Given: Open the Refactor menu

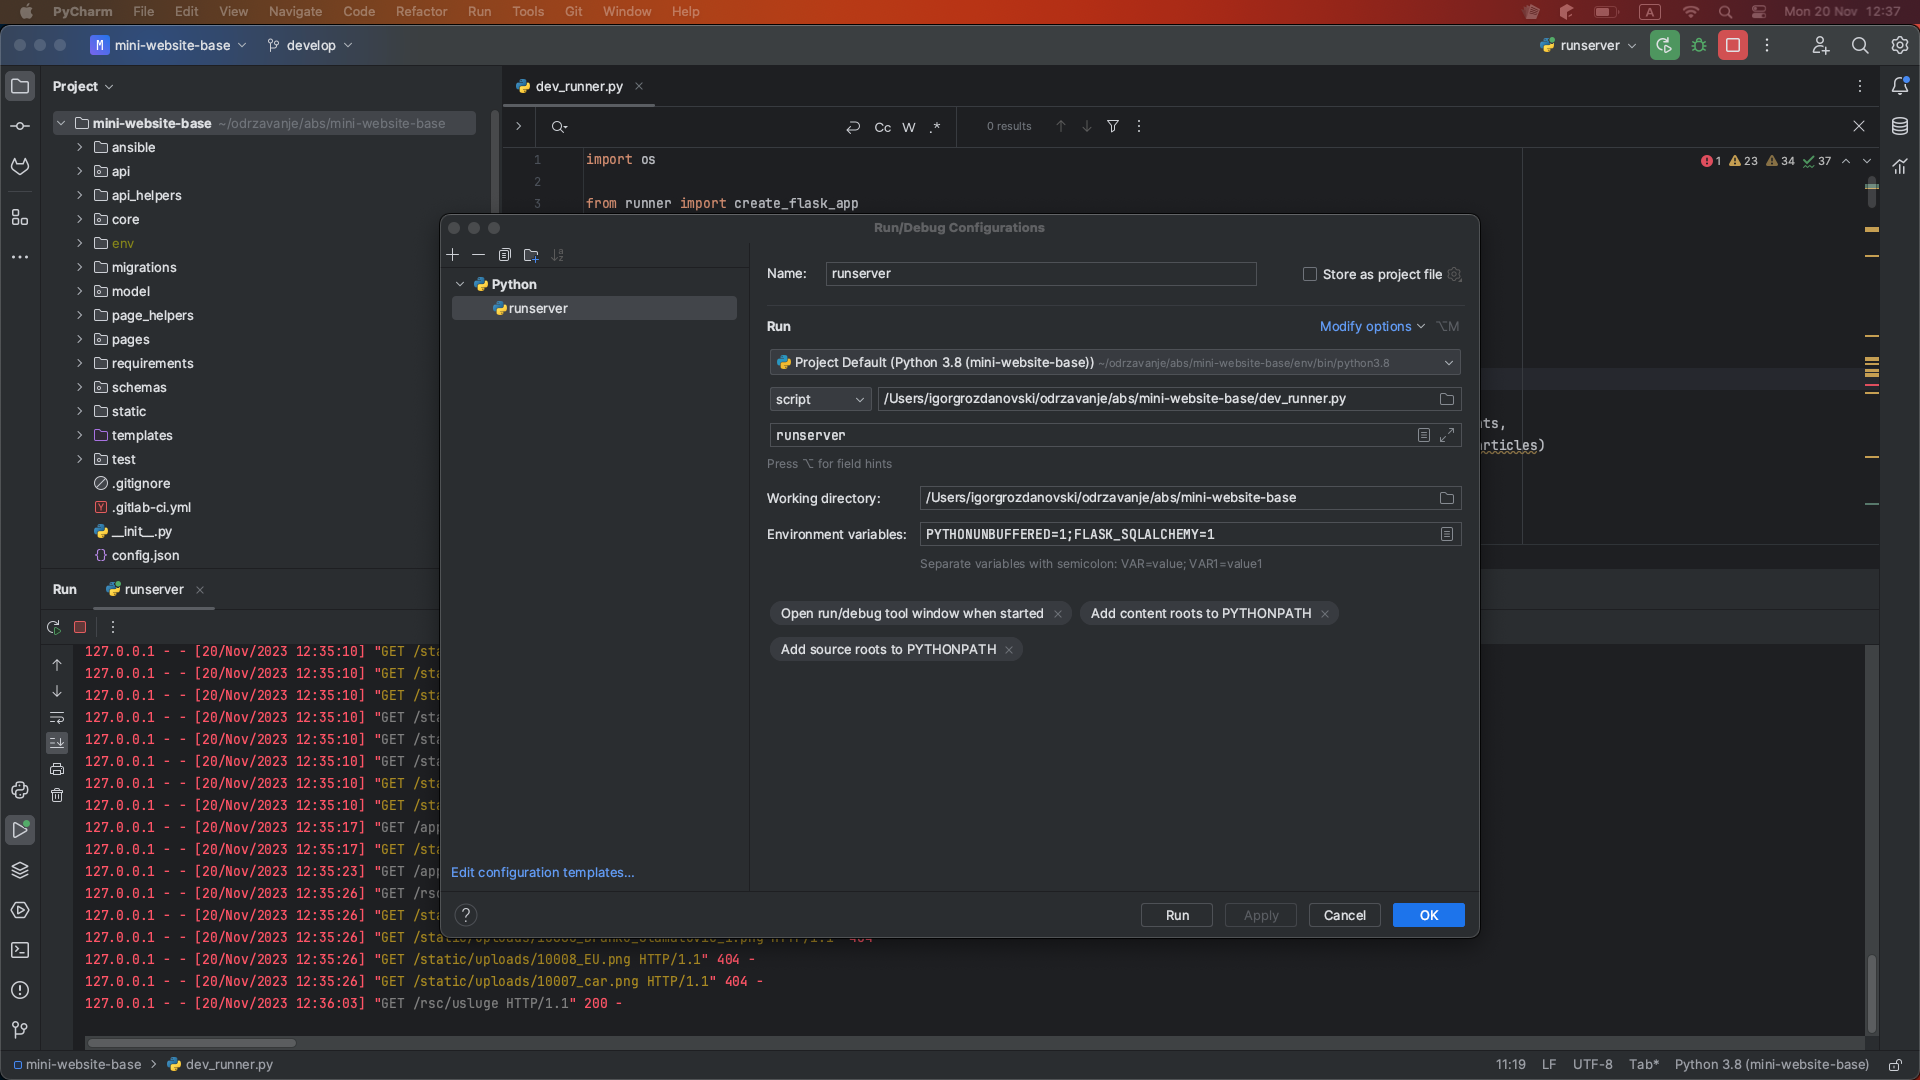Looking at the screenshot, I should coord(421,11).
